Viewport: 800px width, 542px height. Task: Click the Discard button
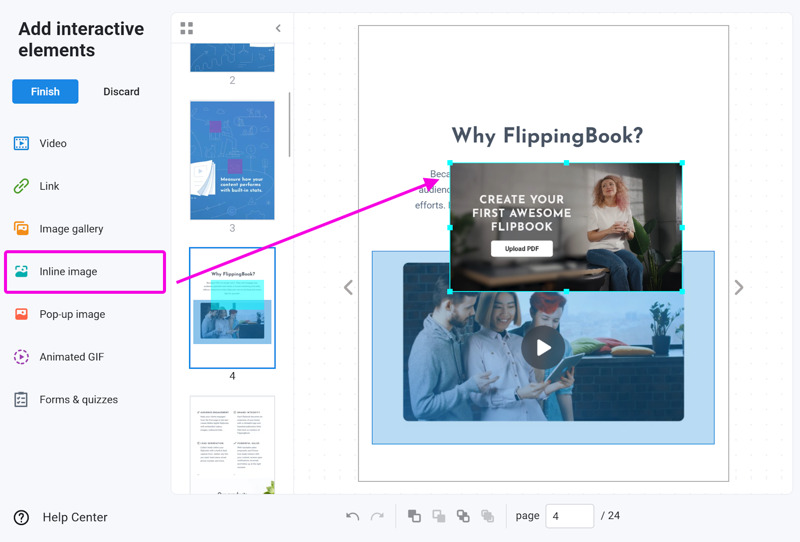pos(121,91)
